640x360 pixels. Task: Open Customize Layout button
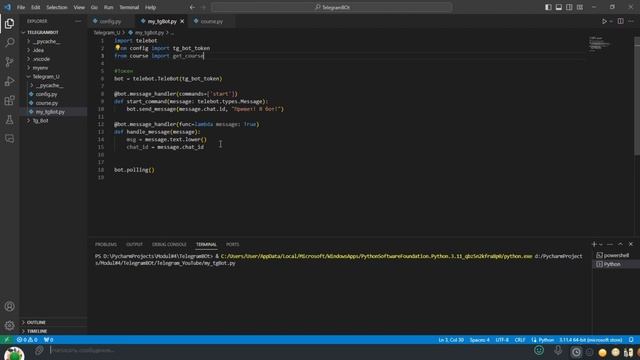(580, 7)
